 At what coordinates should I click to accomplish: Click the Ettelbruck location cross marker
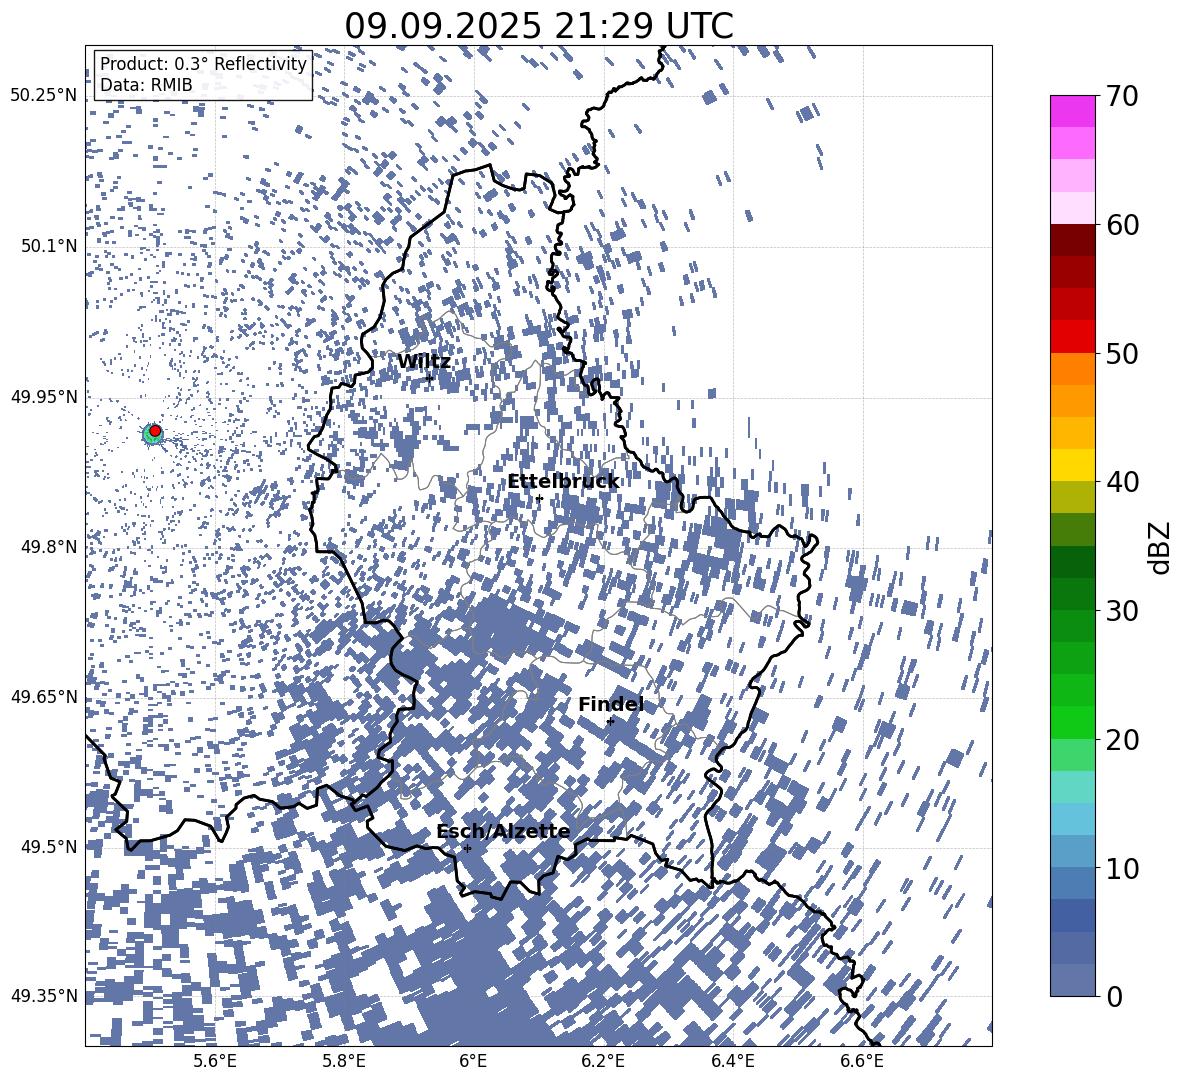539,498
